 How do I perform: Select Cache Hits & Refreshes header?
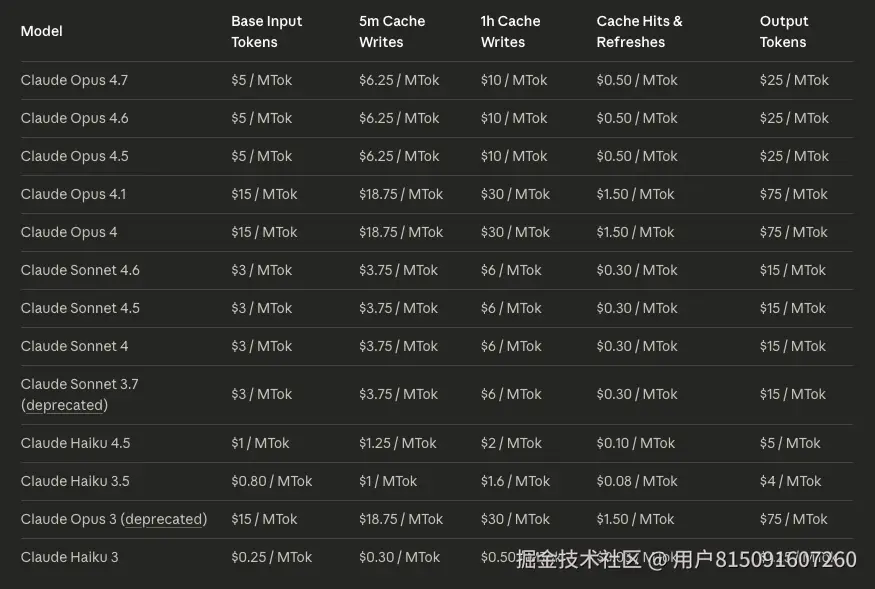click(x=639, y=31)
